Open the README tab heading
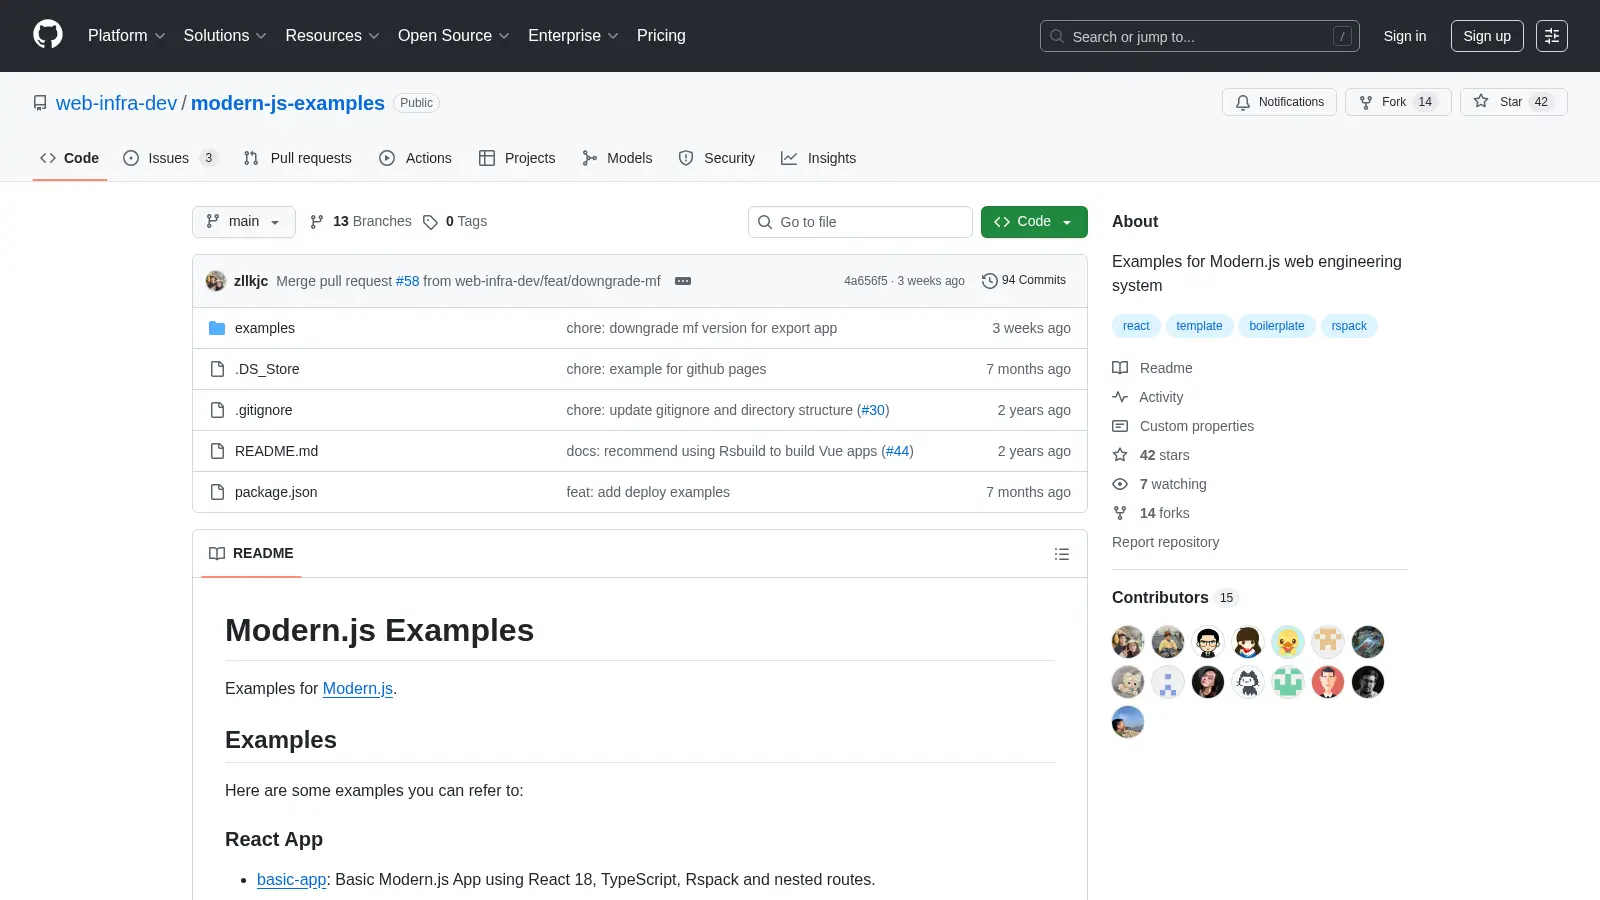1600x900 pixels. 251,554
